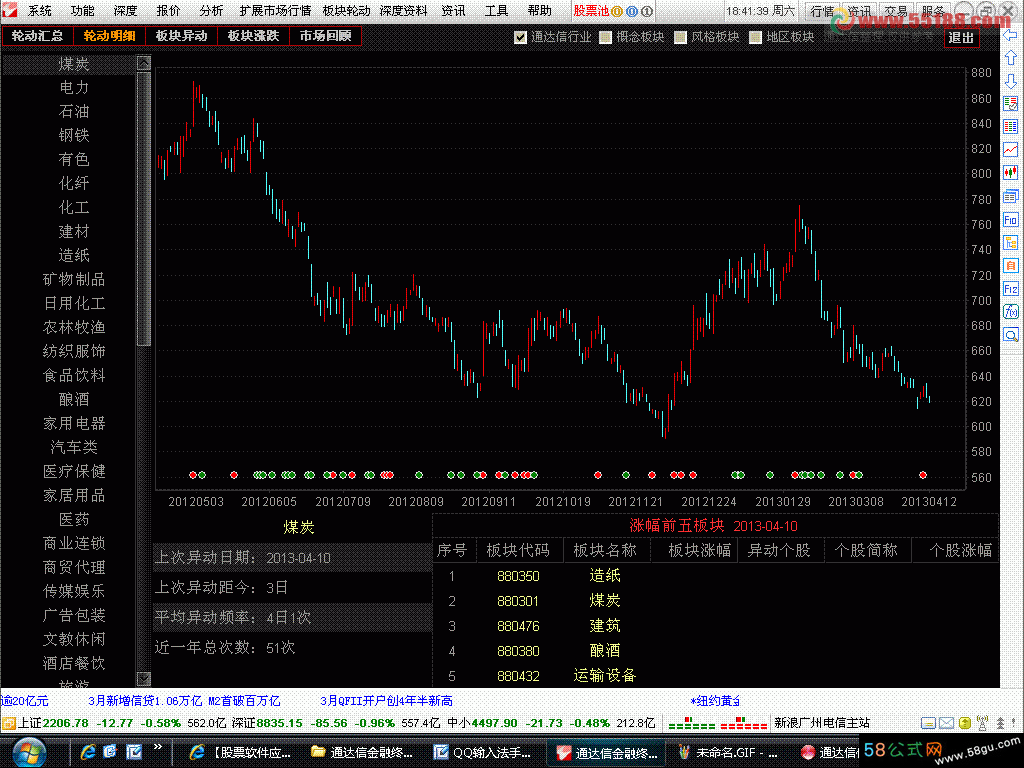Open the candlestick K-line chart icon

[1011, 172]
